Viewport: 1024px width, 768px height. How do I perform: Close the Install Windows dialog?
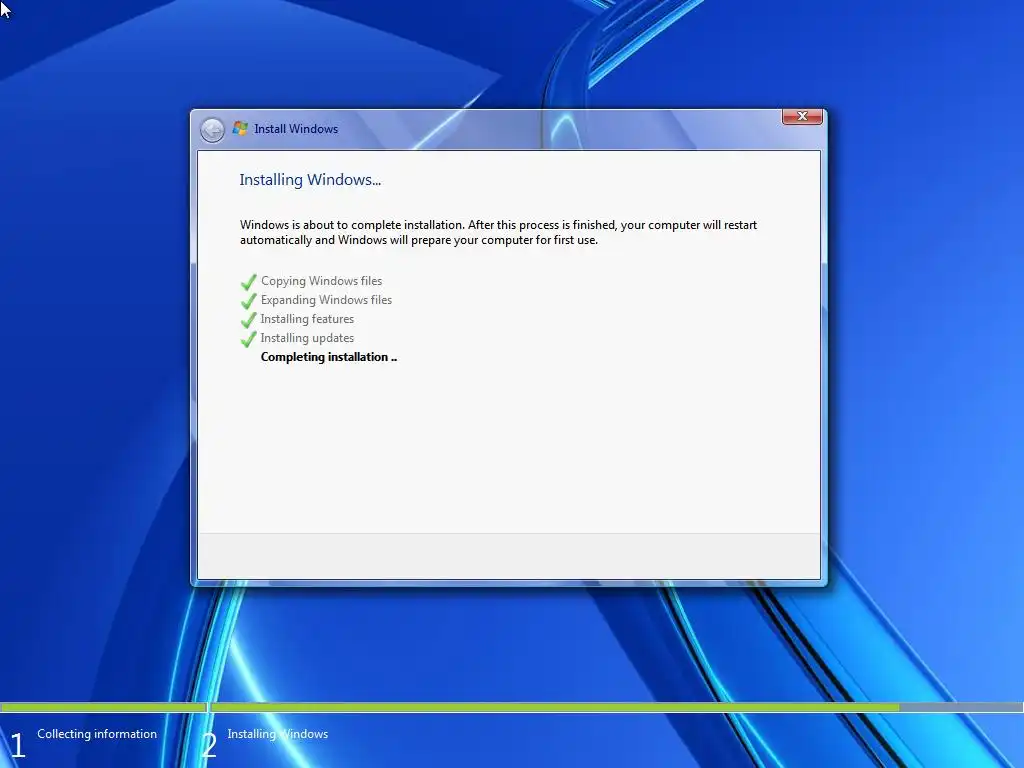(x=802, y=116)
